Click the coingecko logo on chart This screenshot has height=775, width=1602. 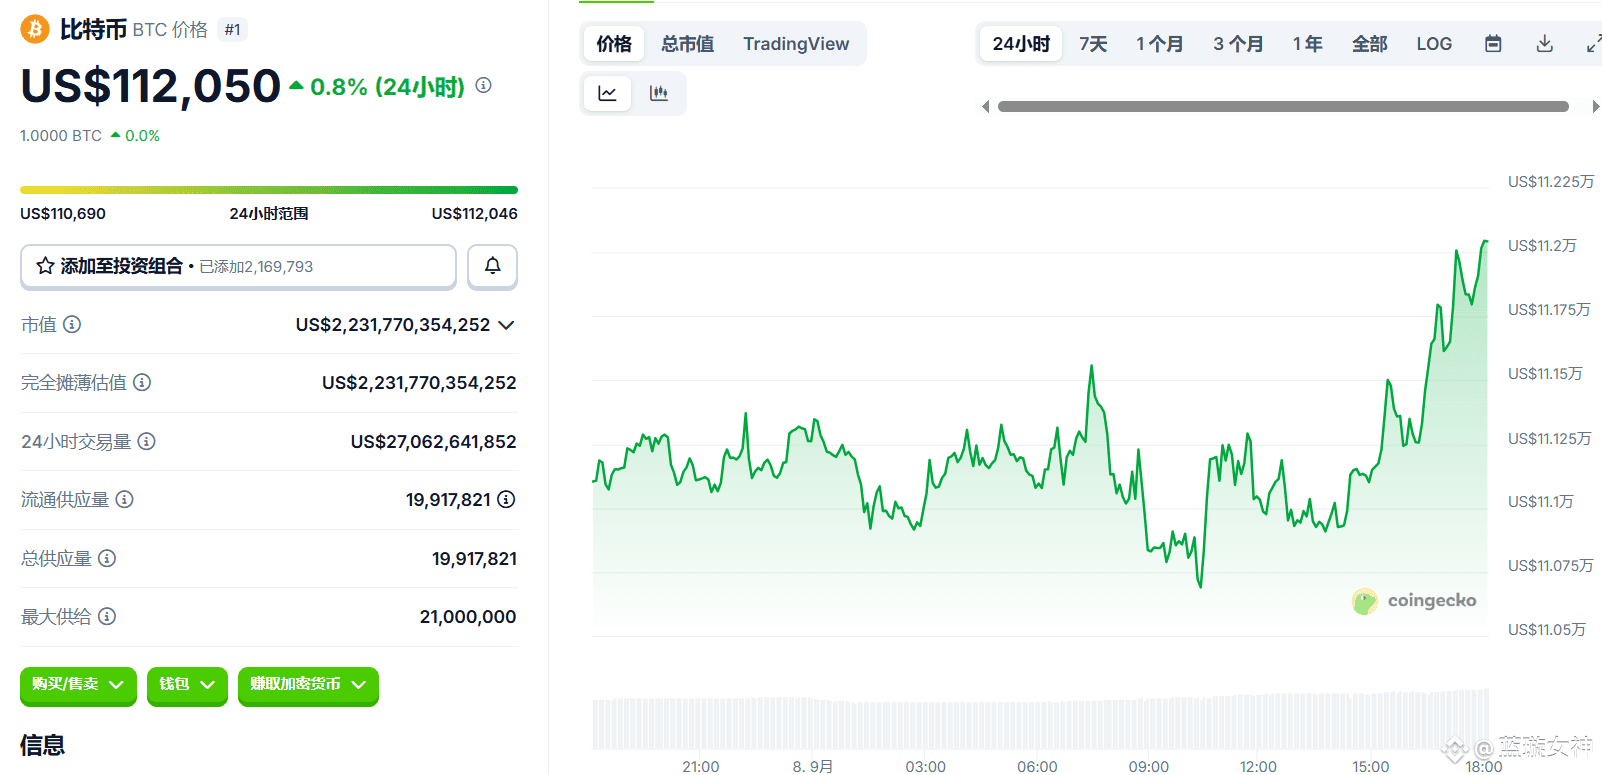pyautogui.click(x=1414, y=600)
